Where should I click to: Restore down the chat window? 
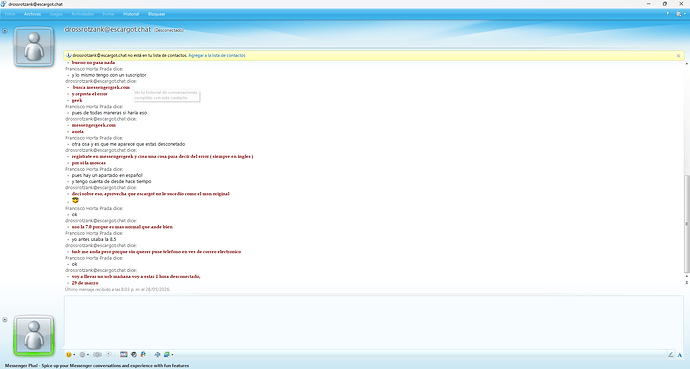[x=664, y=4]
